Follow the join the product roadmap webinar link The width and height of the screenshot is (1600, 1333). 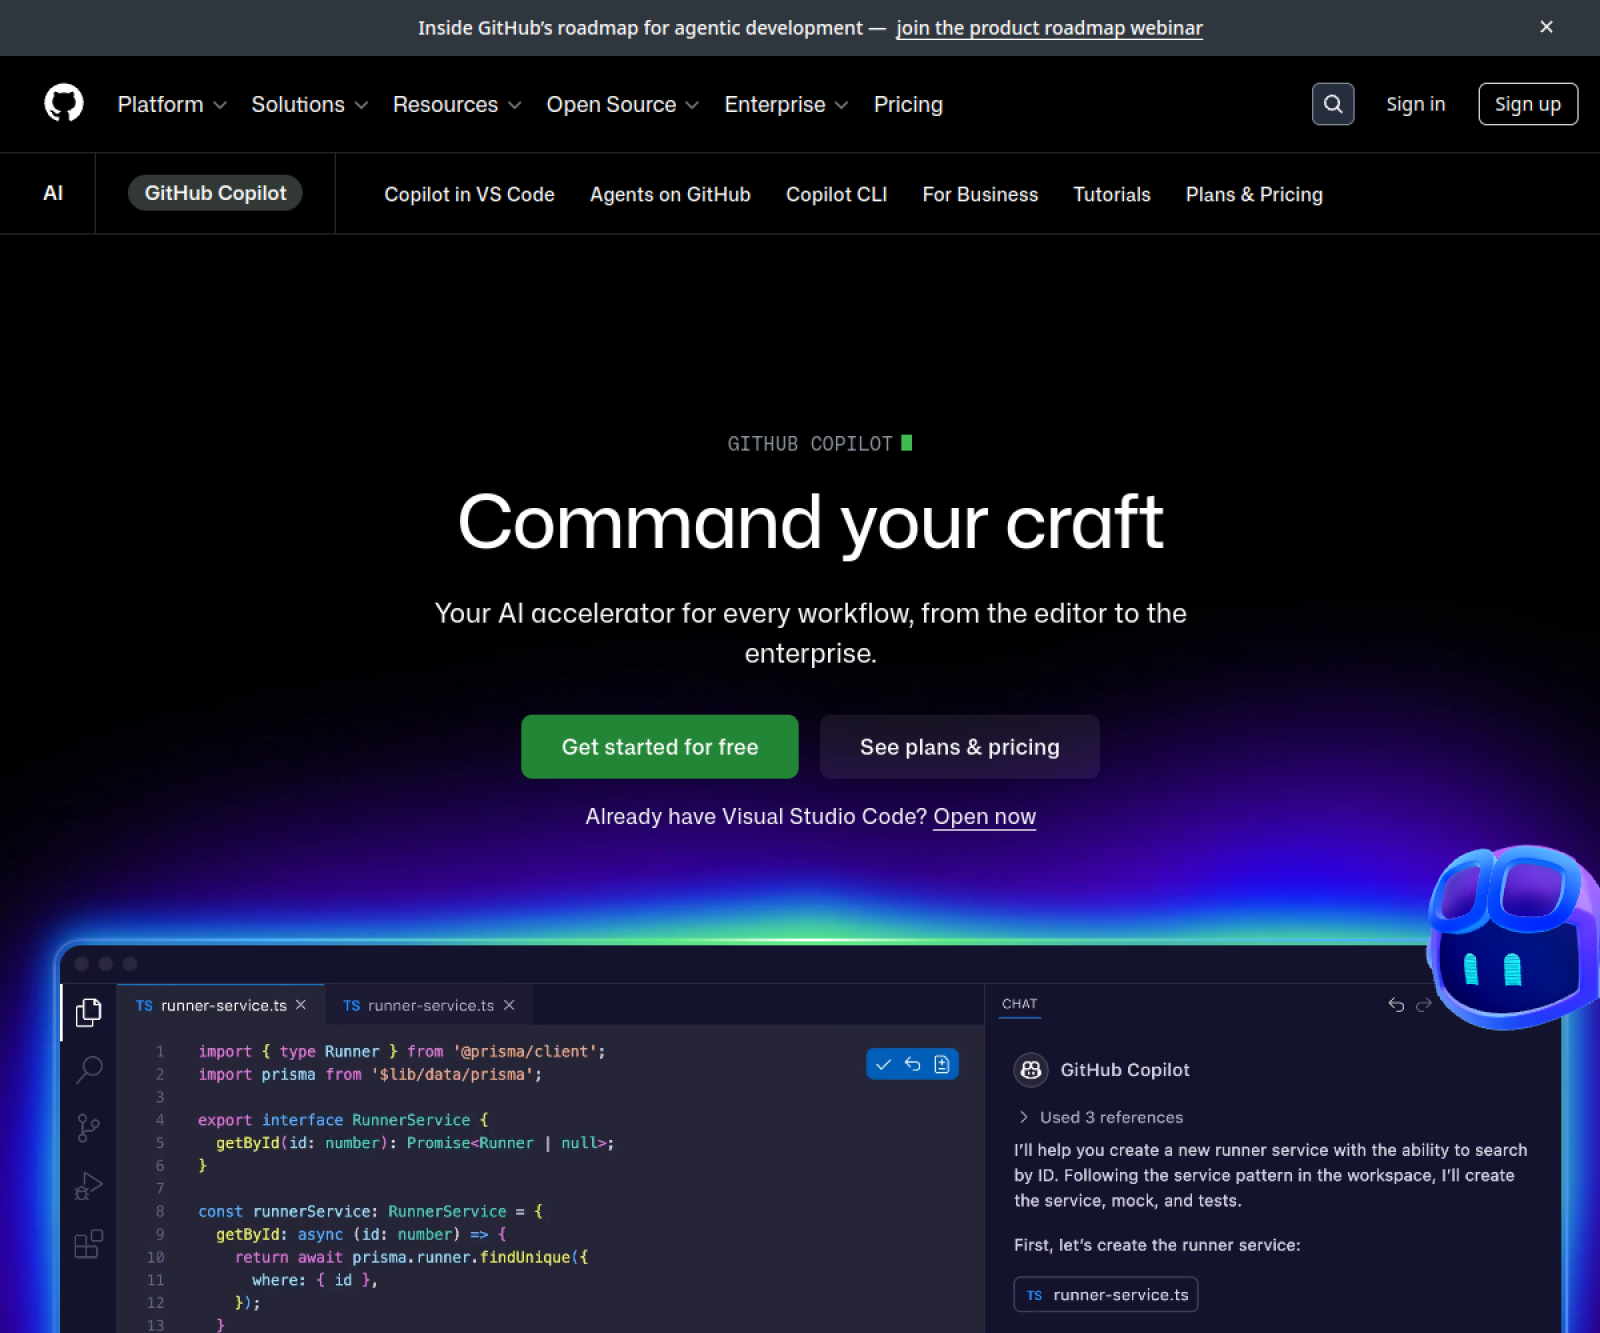[x=1049, y=28]
